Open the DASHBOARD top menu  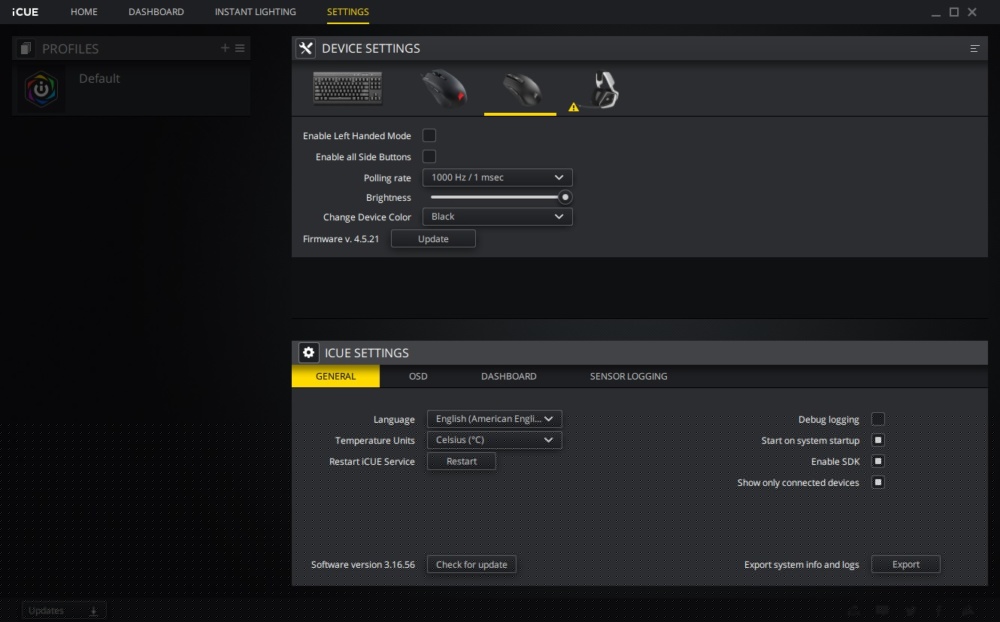[156, 11]
